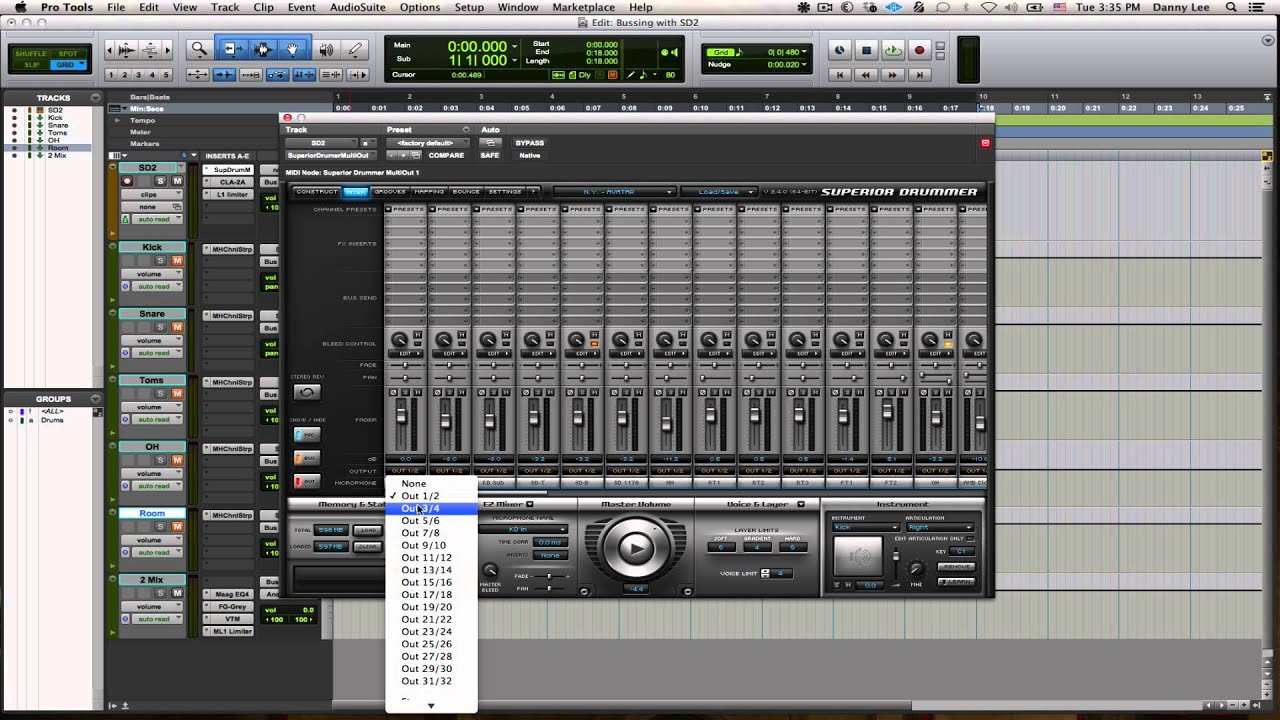Click the Remove button in Instrument panel

[x=957, y=567]
